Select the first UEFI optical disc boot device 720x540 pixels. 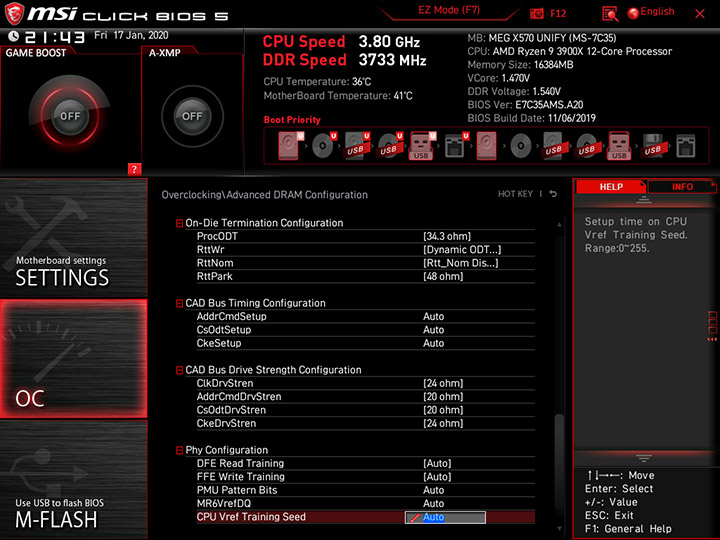[x=324, y=146]
